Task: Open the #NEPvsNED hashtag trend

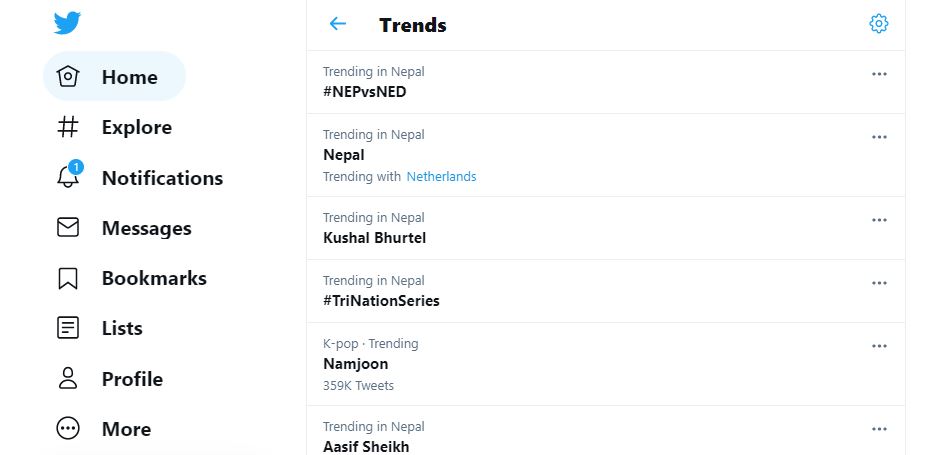Action: pos(365,92)
